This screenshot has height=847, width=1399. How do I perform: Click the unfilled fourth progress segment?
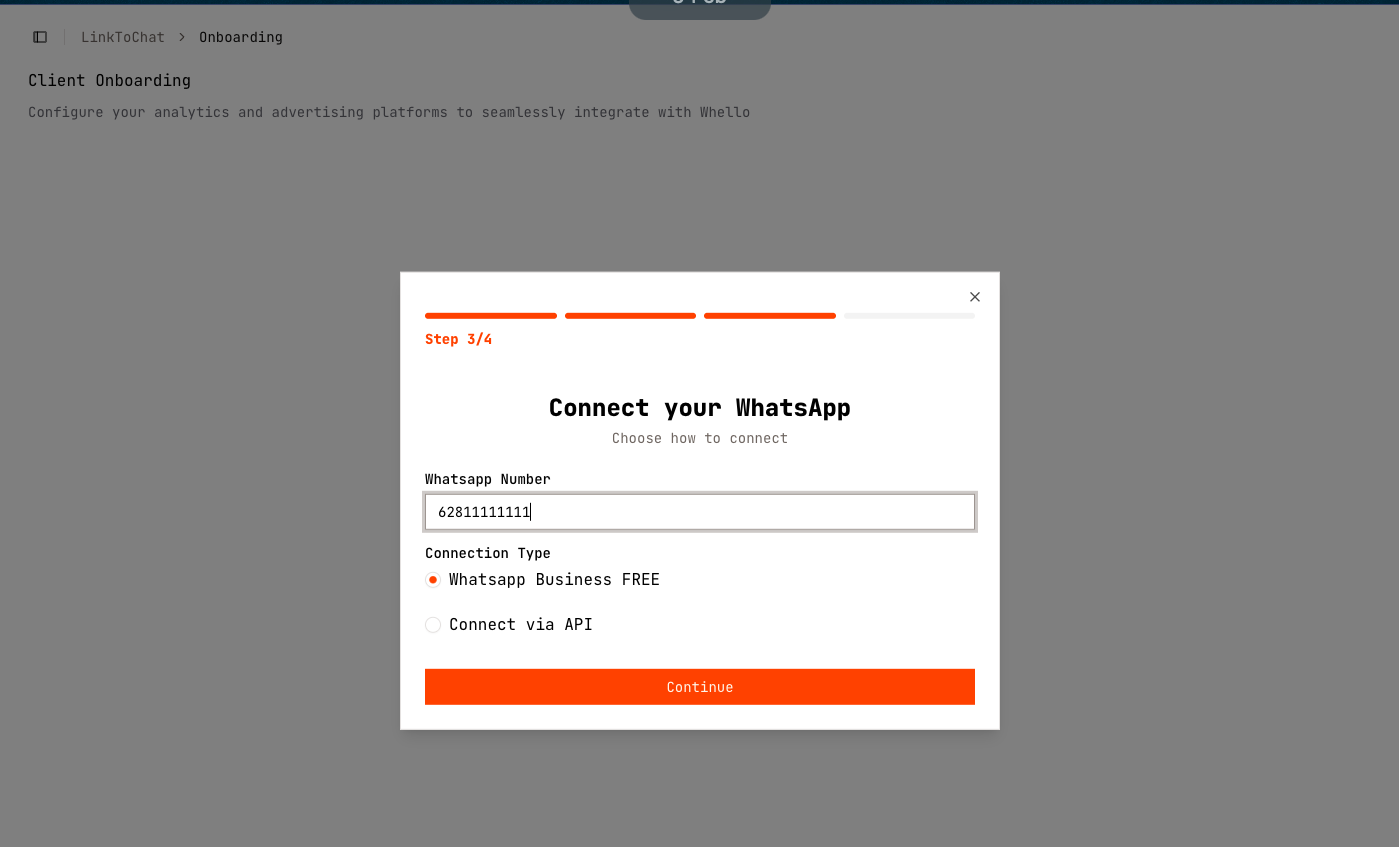[x=909, y=316]
